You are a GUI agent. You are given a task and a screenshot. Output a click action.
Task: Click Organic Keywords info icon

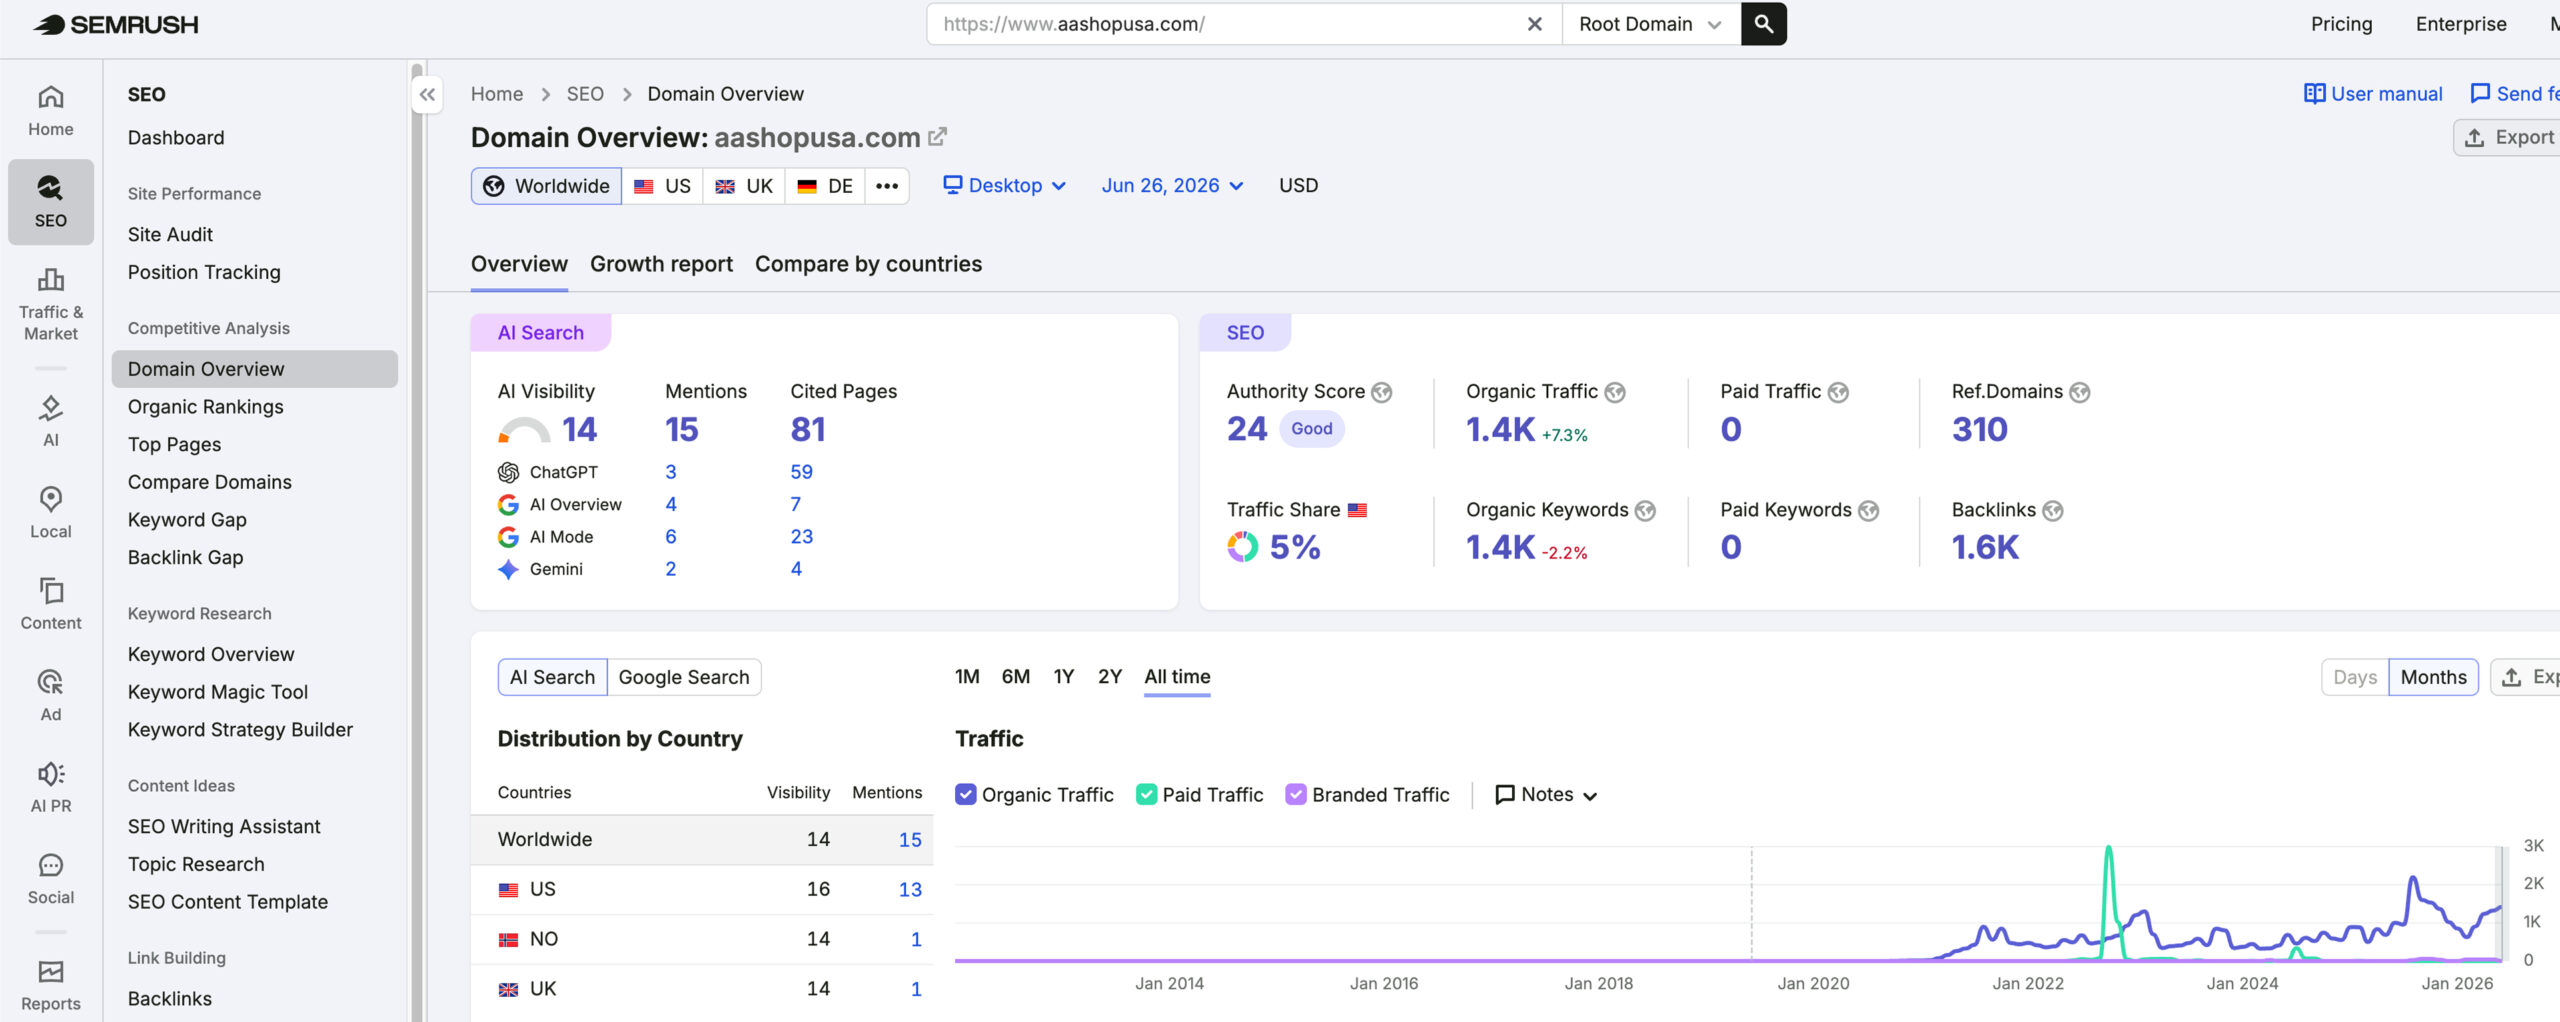(1645, 511)
